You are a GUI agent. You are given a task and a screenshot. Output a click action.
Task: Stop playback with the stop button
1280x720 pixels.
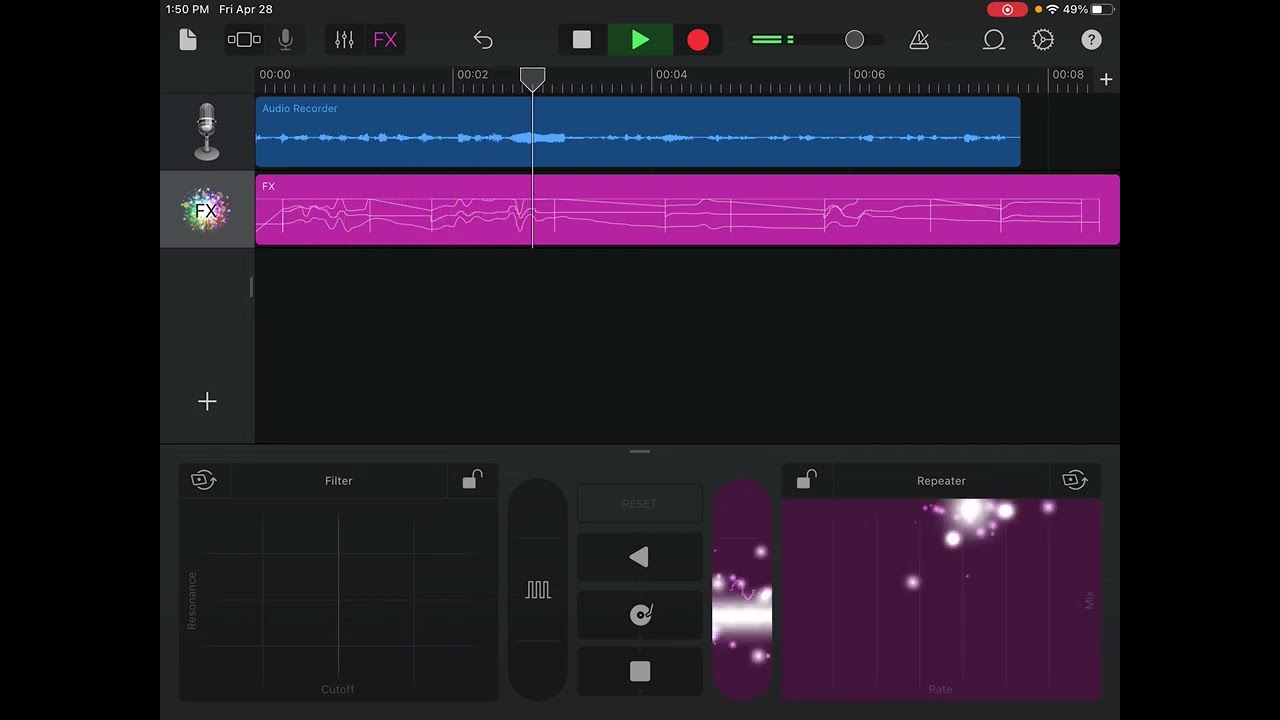[x=582, y=40]
